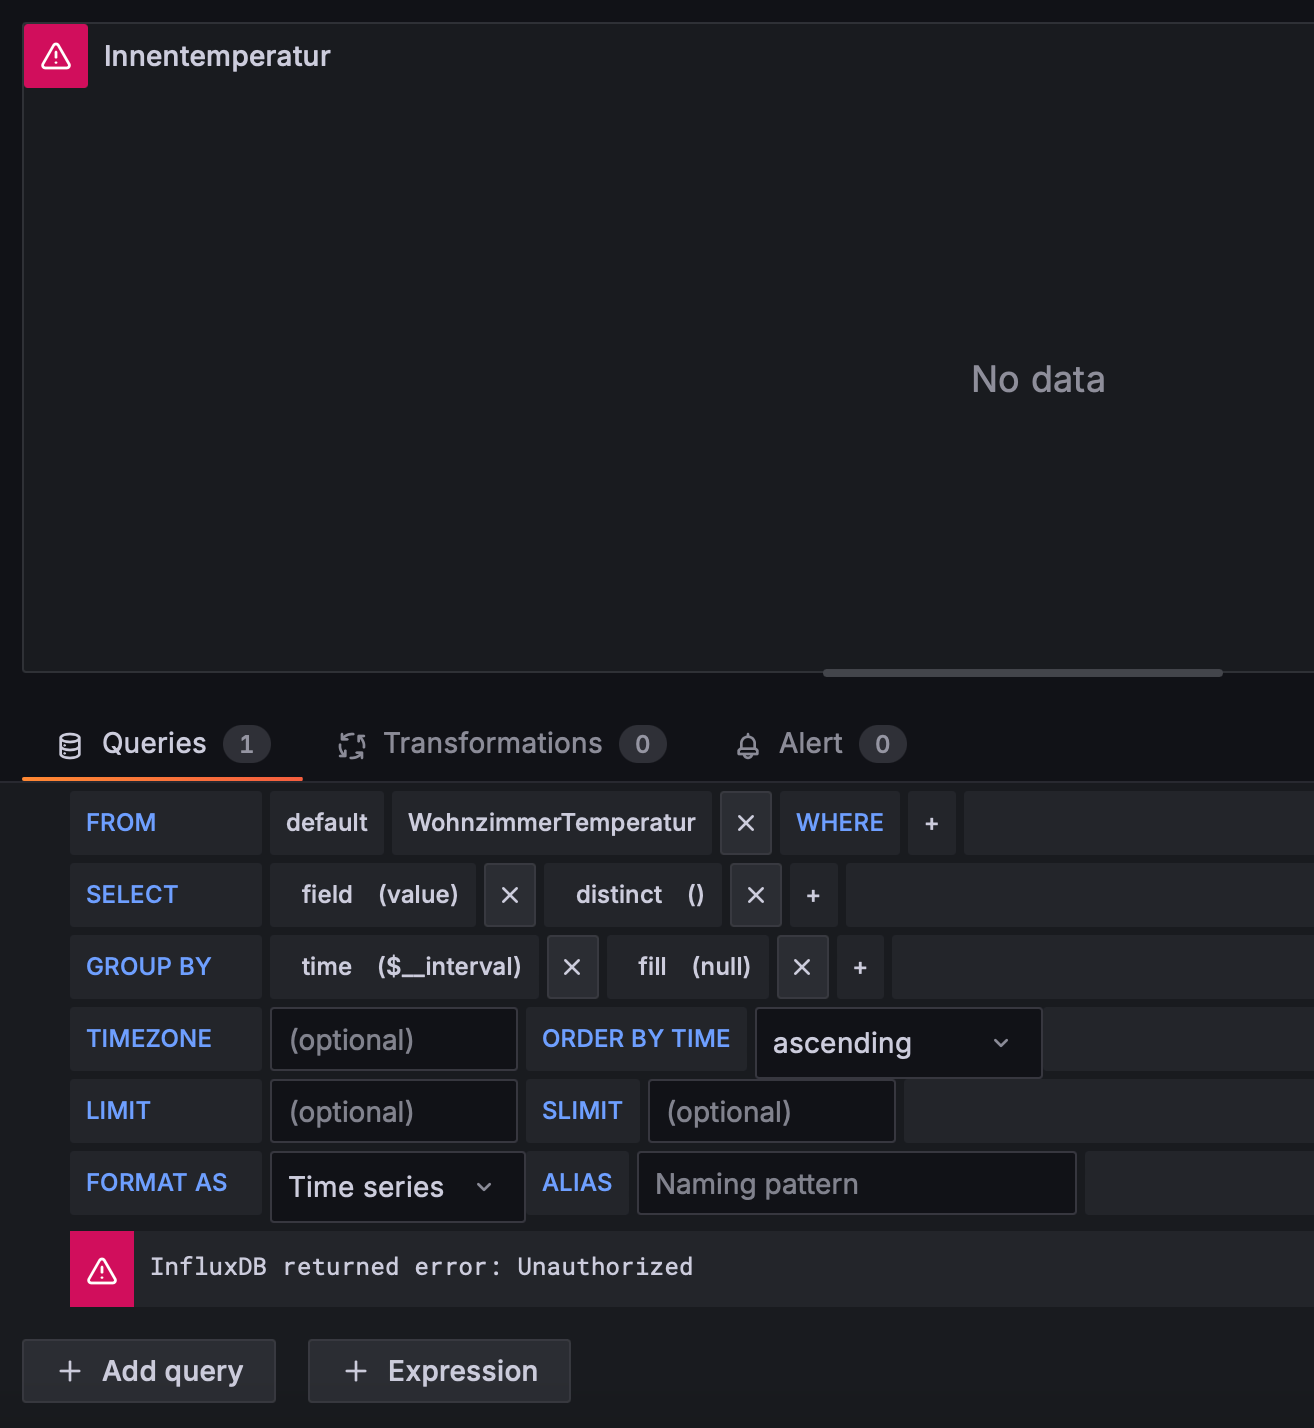Edit the time ($__interval) group by

[404, 967]
